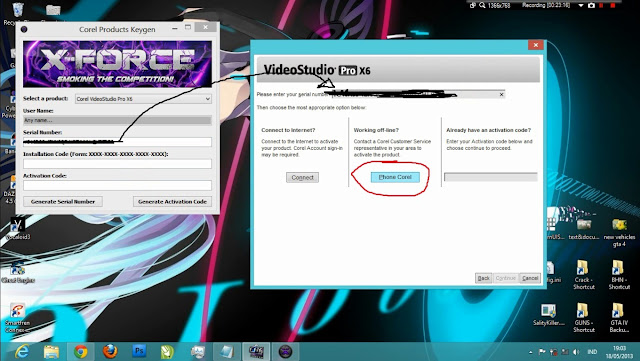
Task: Click the Phone Corel button
Action: 395,177
